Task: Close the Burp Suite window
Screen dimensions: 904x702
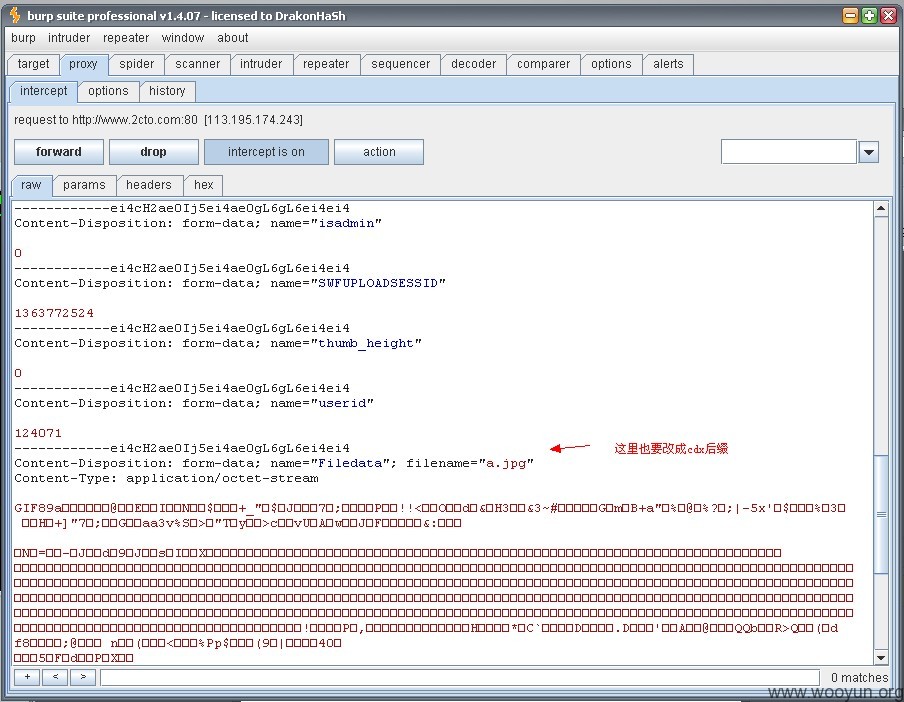Action: click(888, 16)
